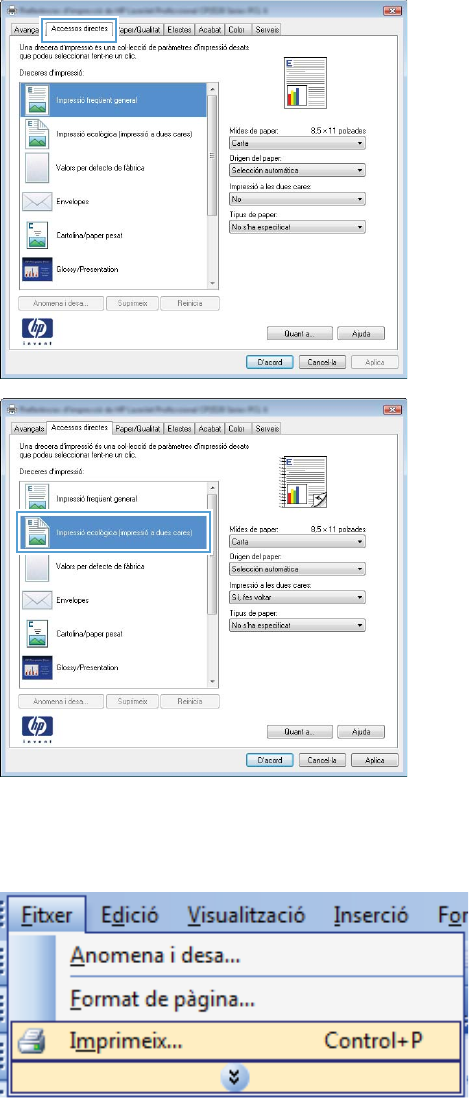The image size is (469, 1104).
Task: Open the Visualització menu
Action: pos(246,915)
